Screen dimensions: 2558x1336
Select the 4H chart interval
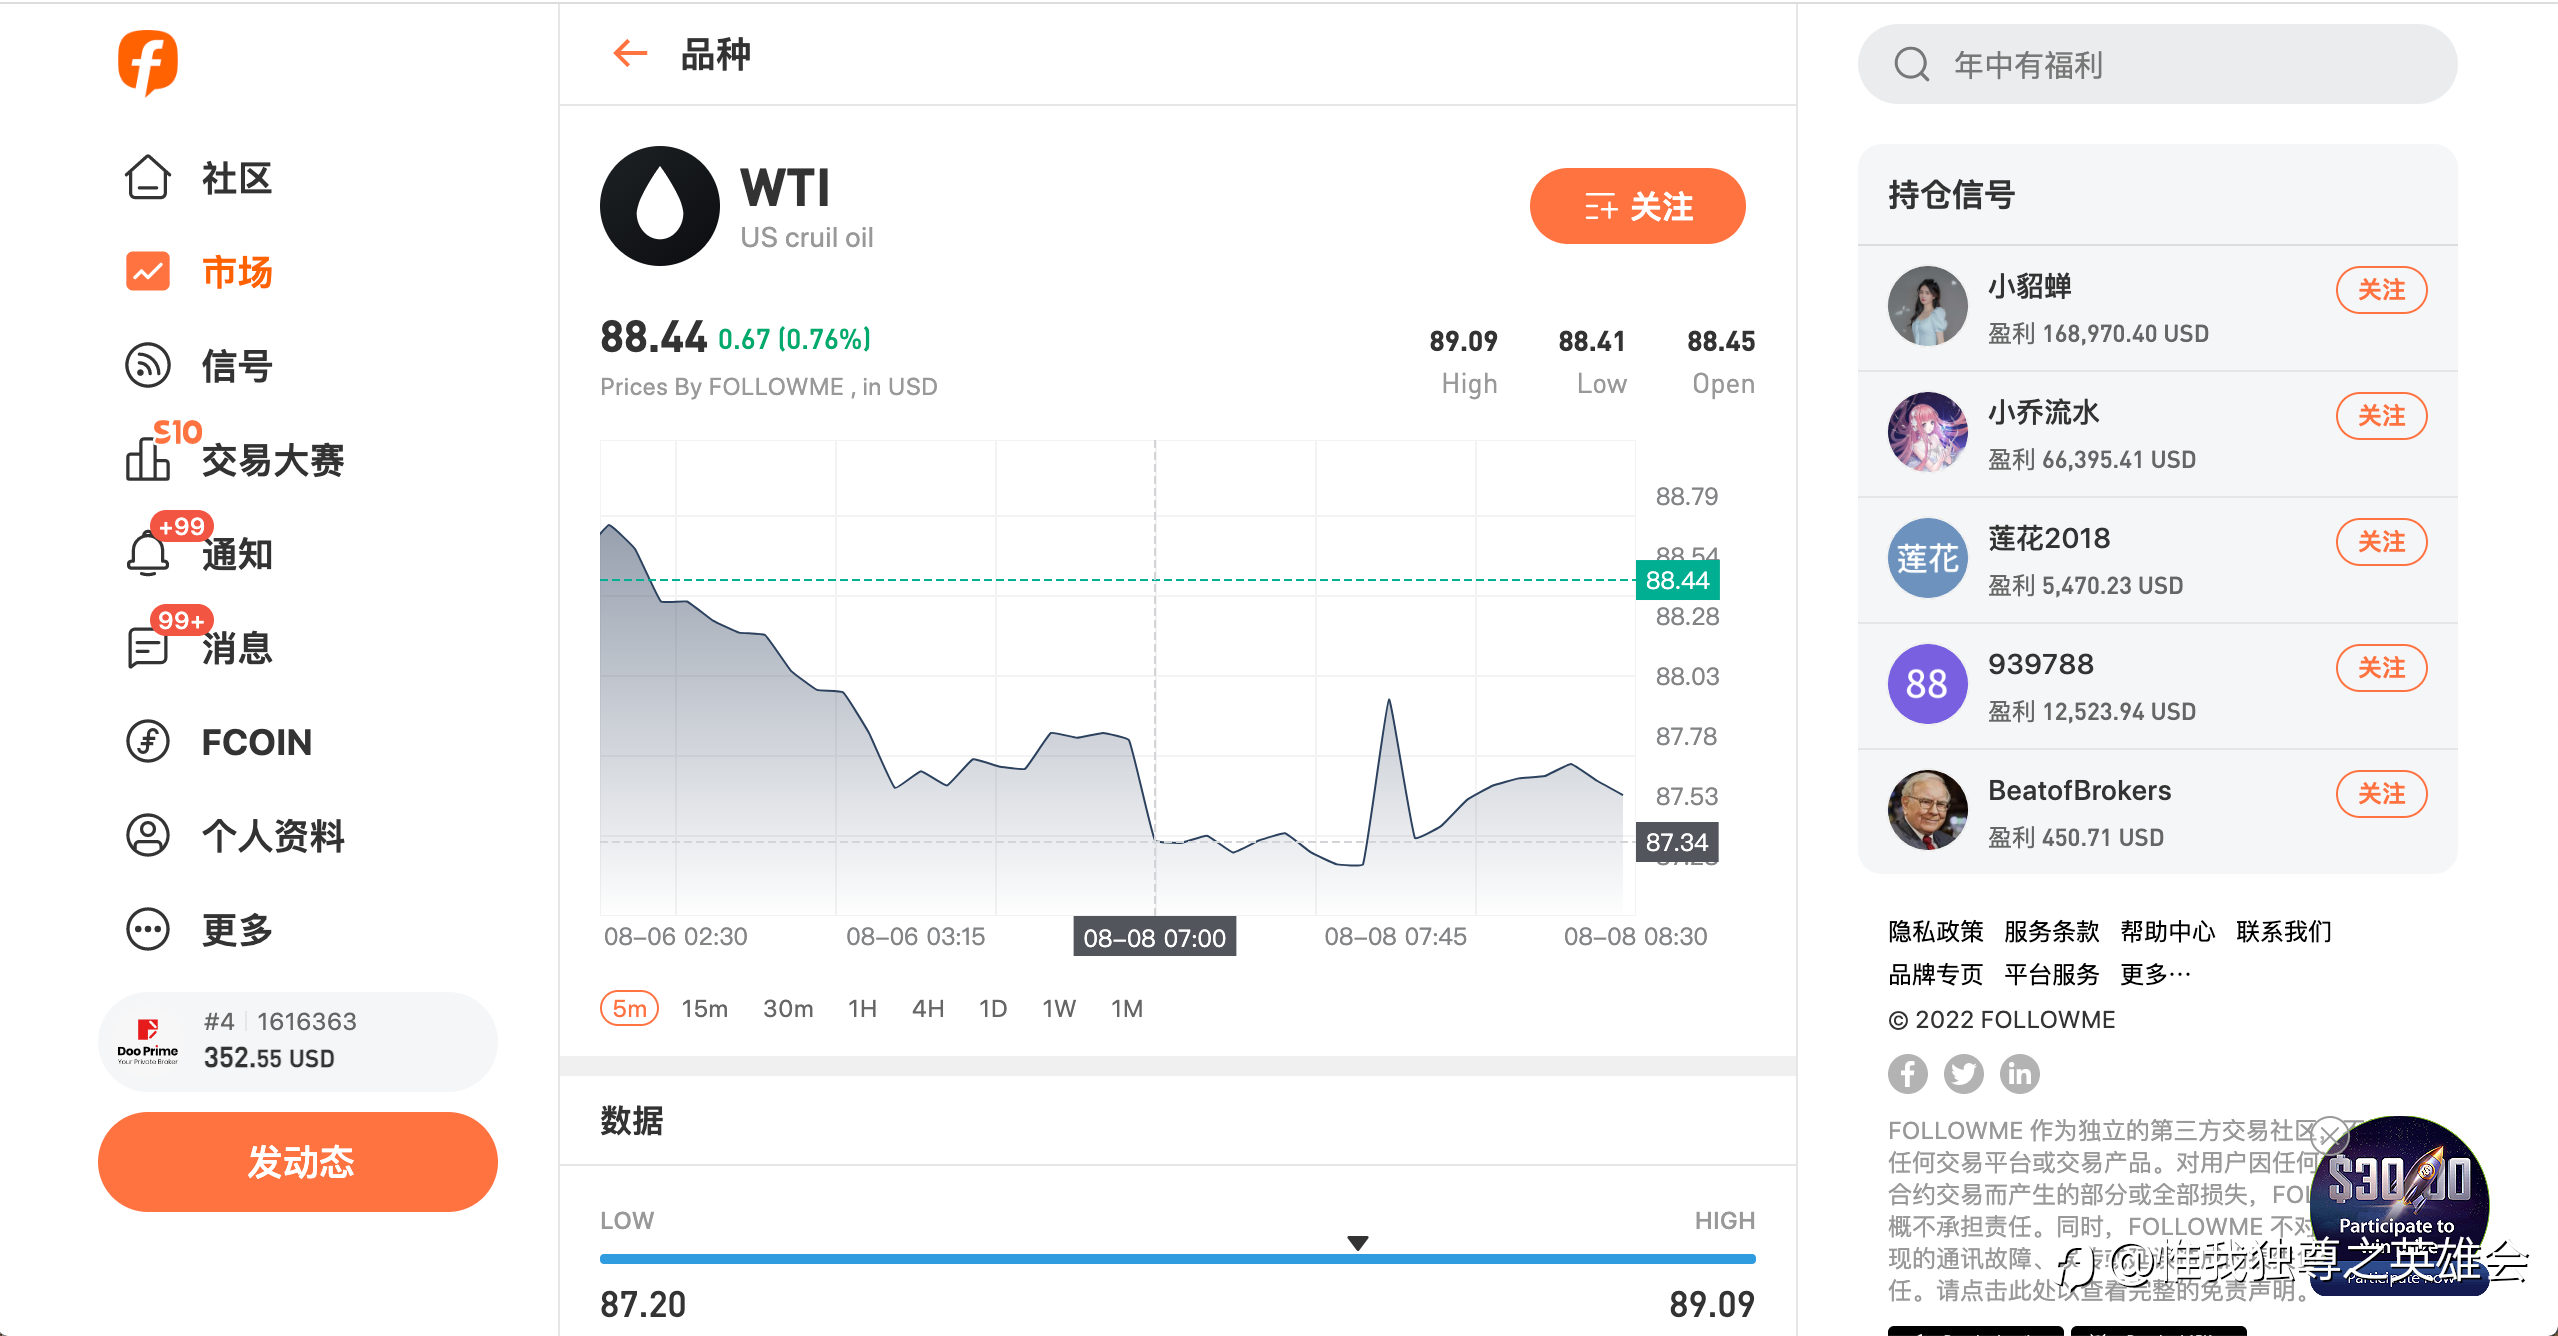coord(928,1008)
